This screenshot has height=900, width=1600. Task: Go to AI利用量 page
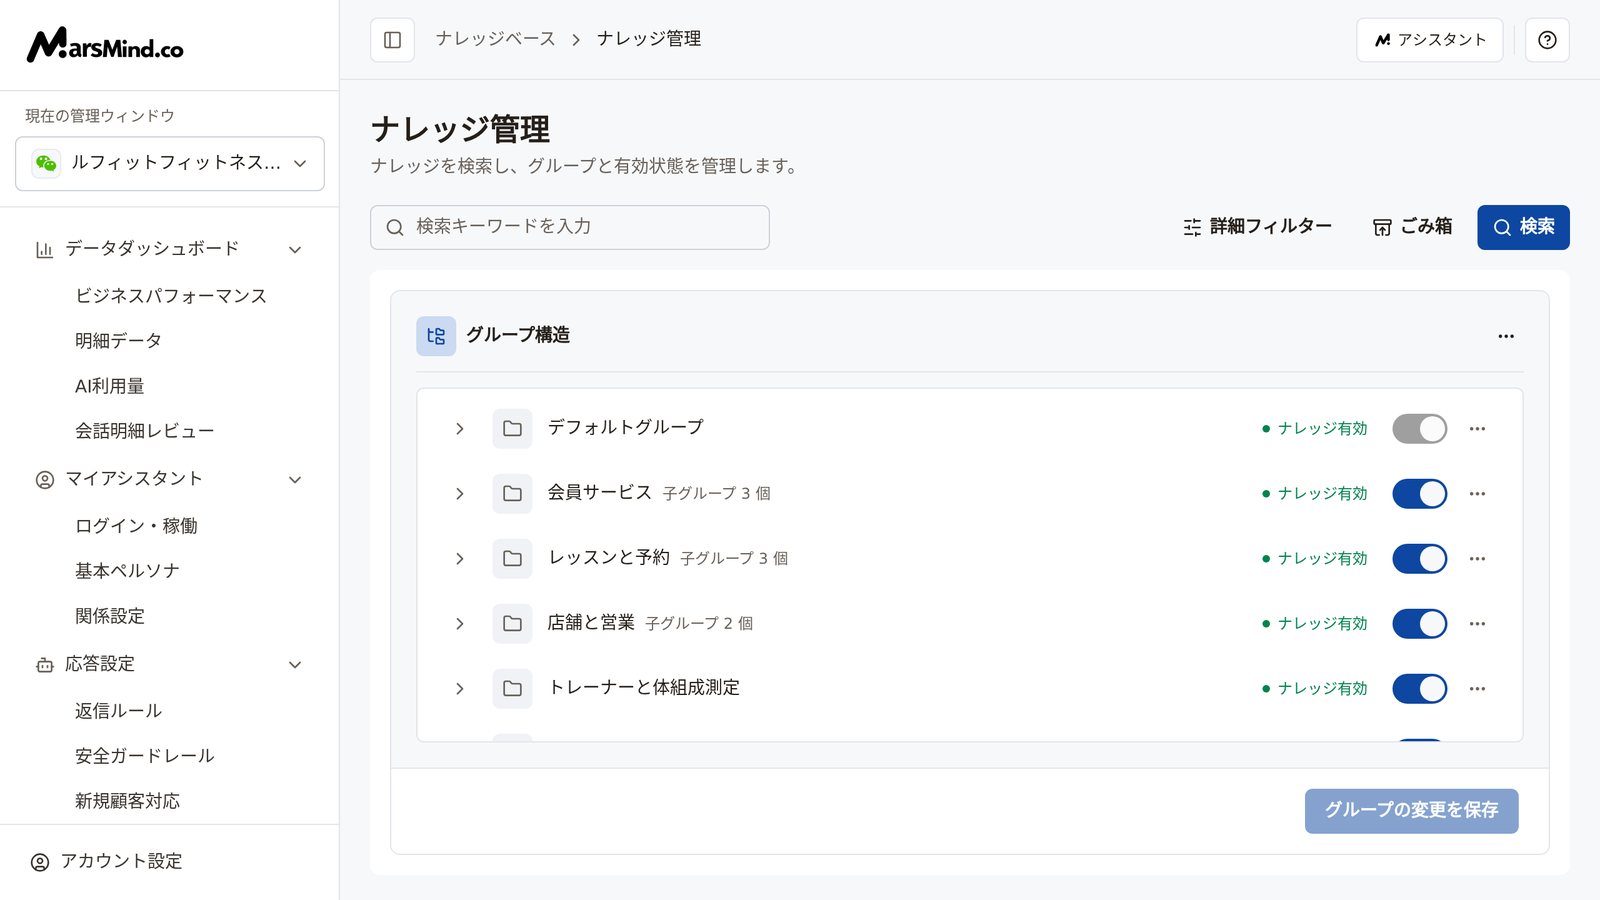[110, 386]
